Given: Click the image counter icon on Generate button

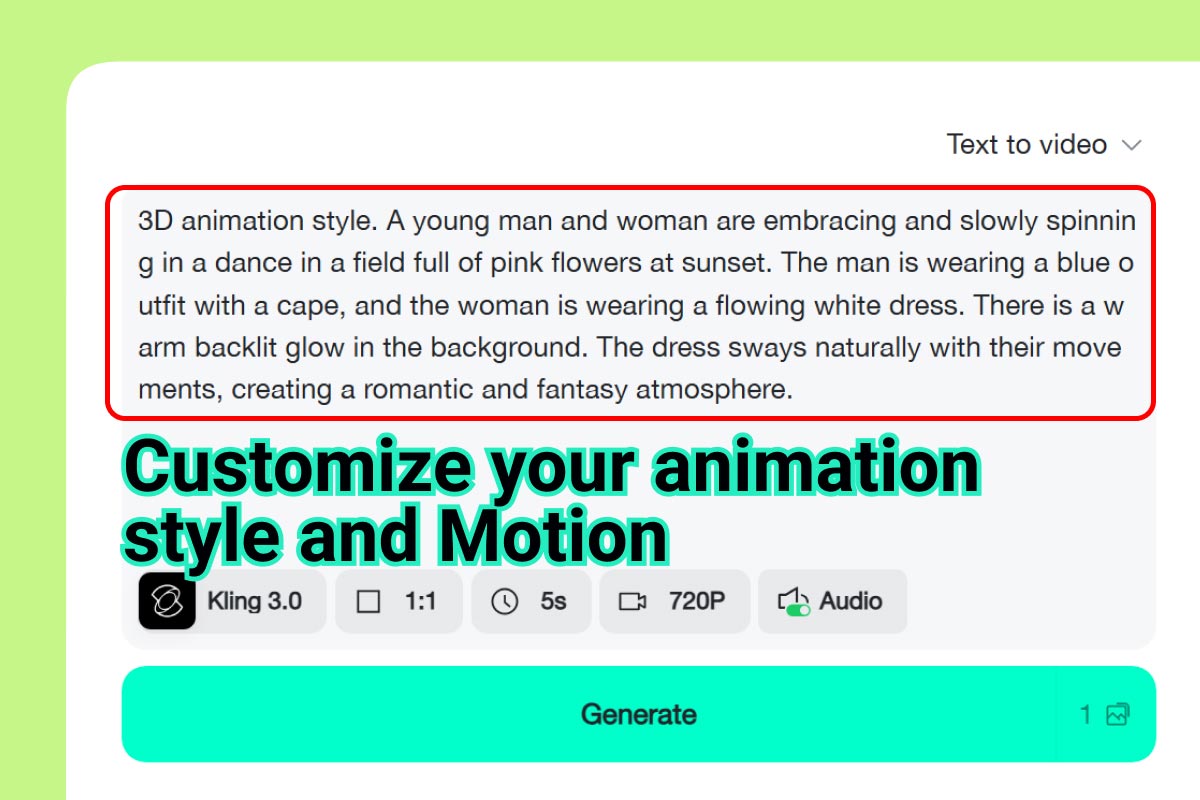Looking at the screenshot, I should (1117, 714).
